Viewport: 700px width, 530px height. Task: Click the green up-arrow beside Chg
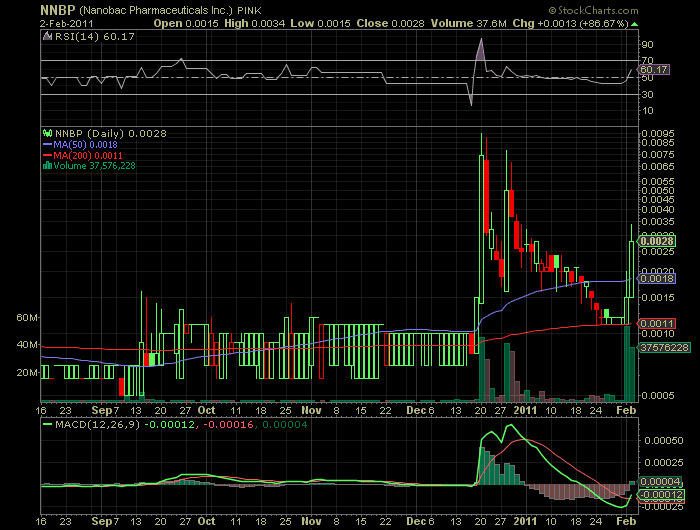[x=634, y=24]
